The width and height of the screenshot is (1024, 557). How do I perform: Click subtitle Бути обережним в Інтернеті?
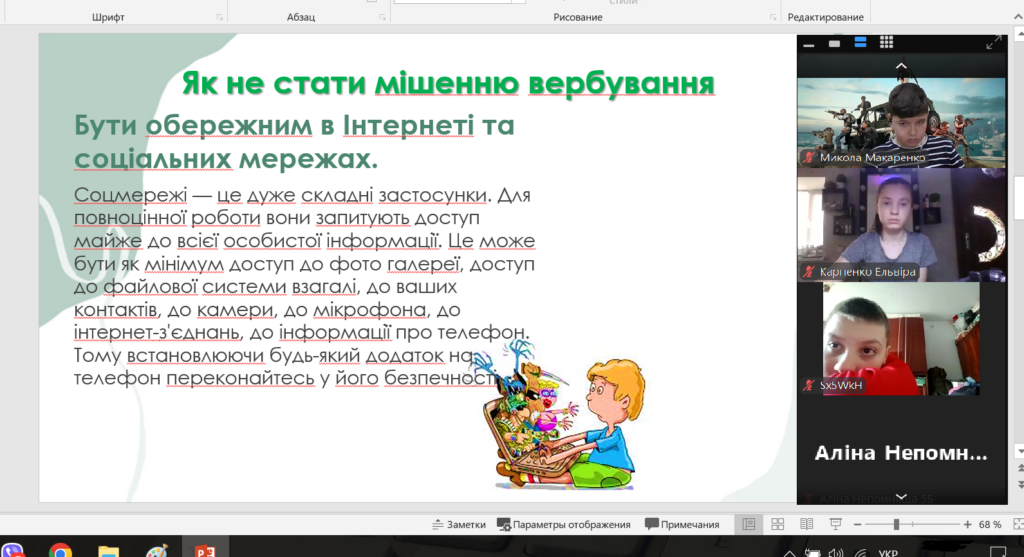pyautogui.click(x=294, y=142)
